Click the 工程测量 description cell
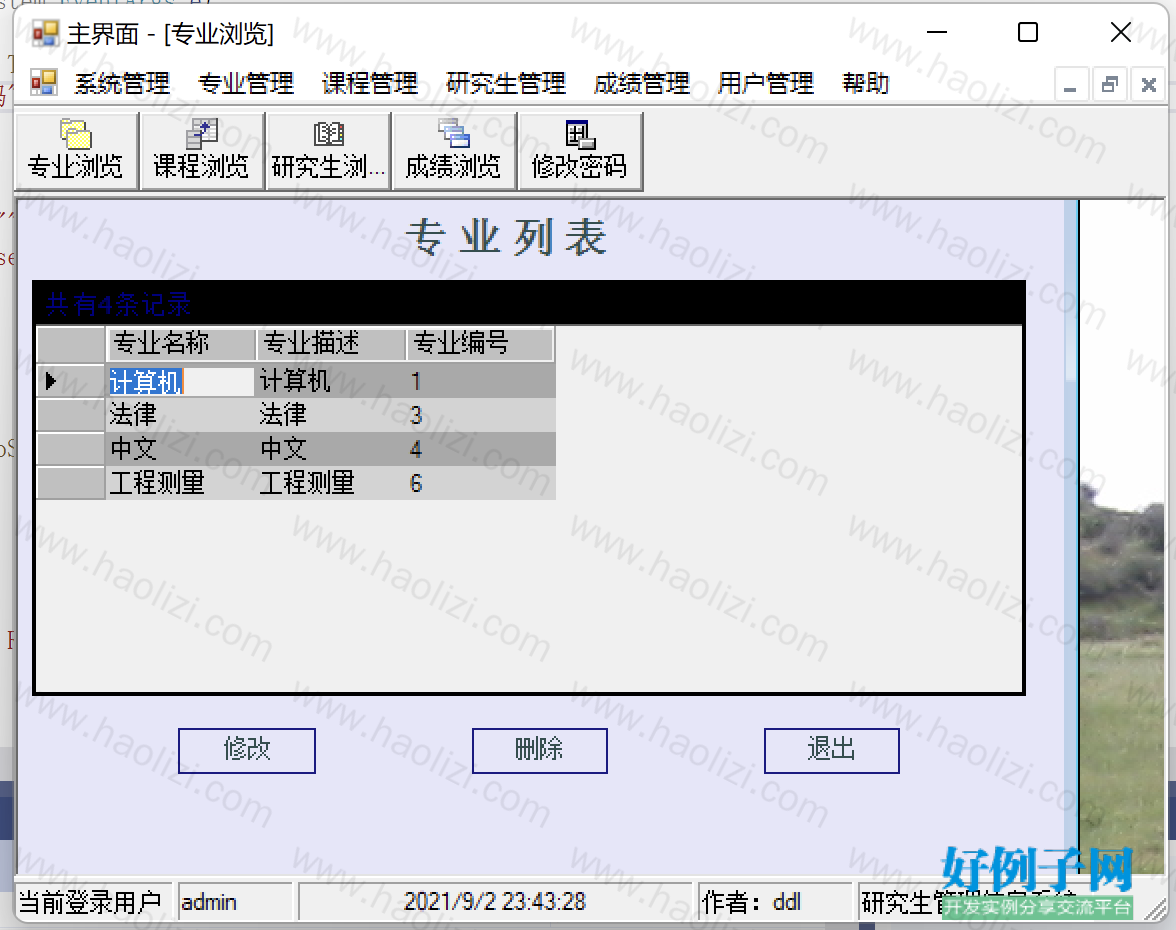The width and height of the screenshot is (1176, 930). point(331,482)
